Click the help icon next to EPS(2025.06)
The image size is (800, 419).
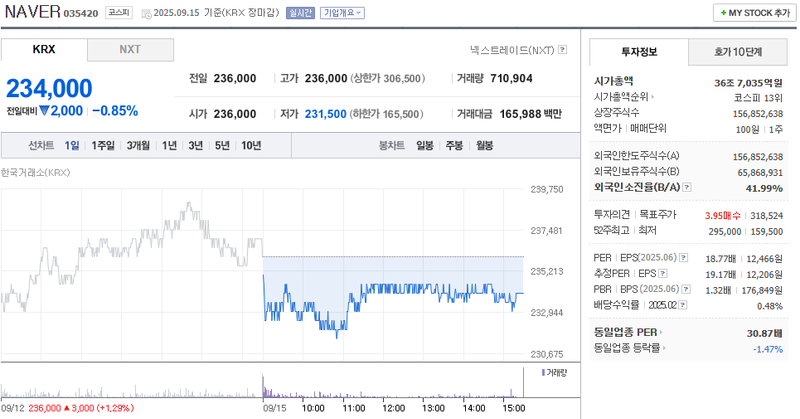(683, 258)
